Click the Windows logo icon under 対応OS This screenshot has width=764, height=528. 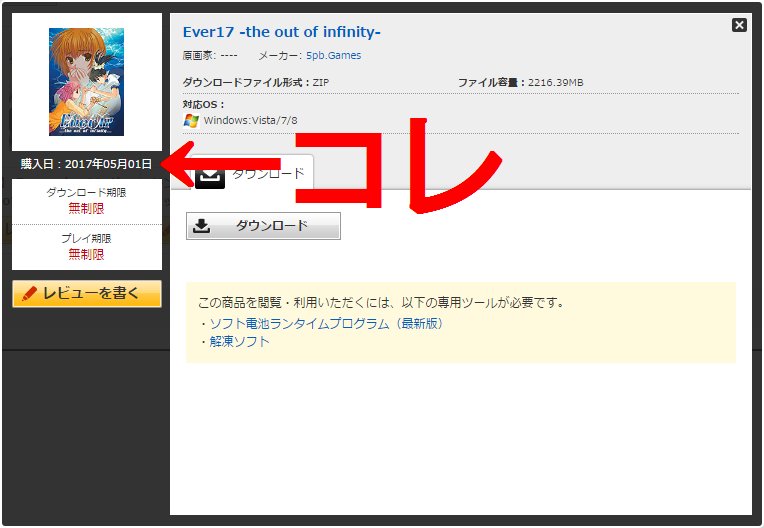point(191,120)
